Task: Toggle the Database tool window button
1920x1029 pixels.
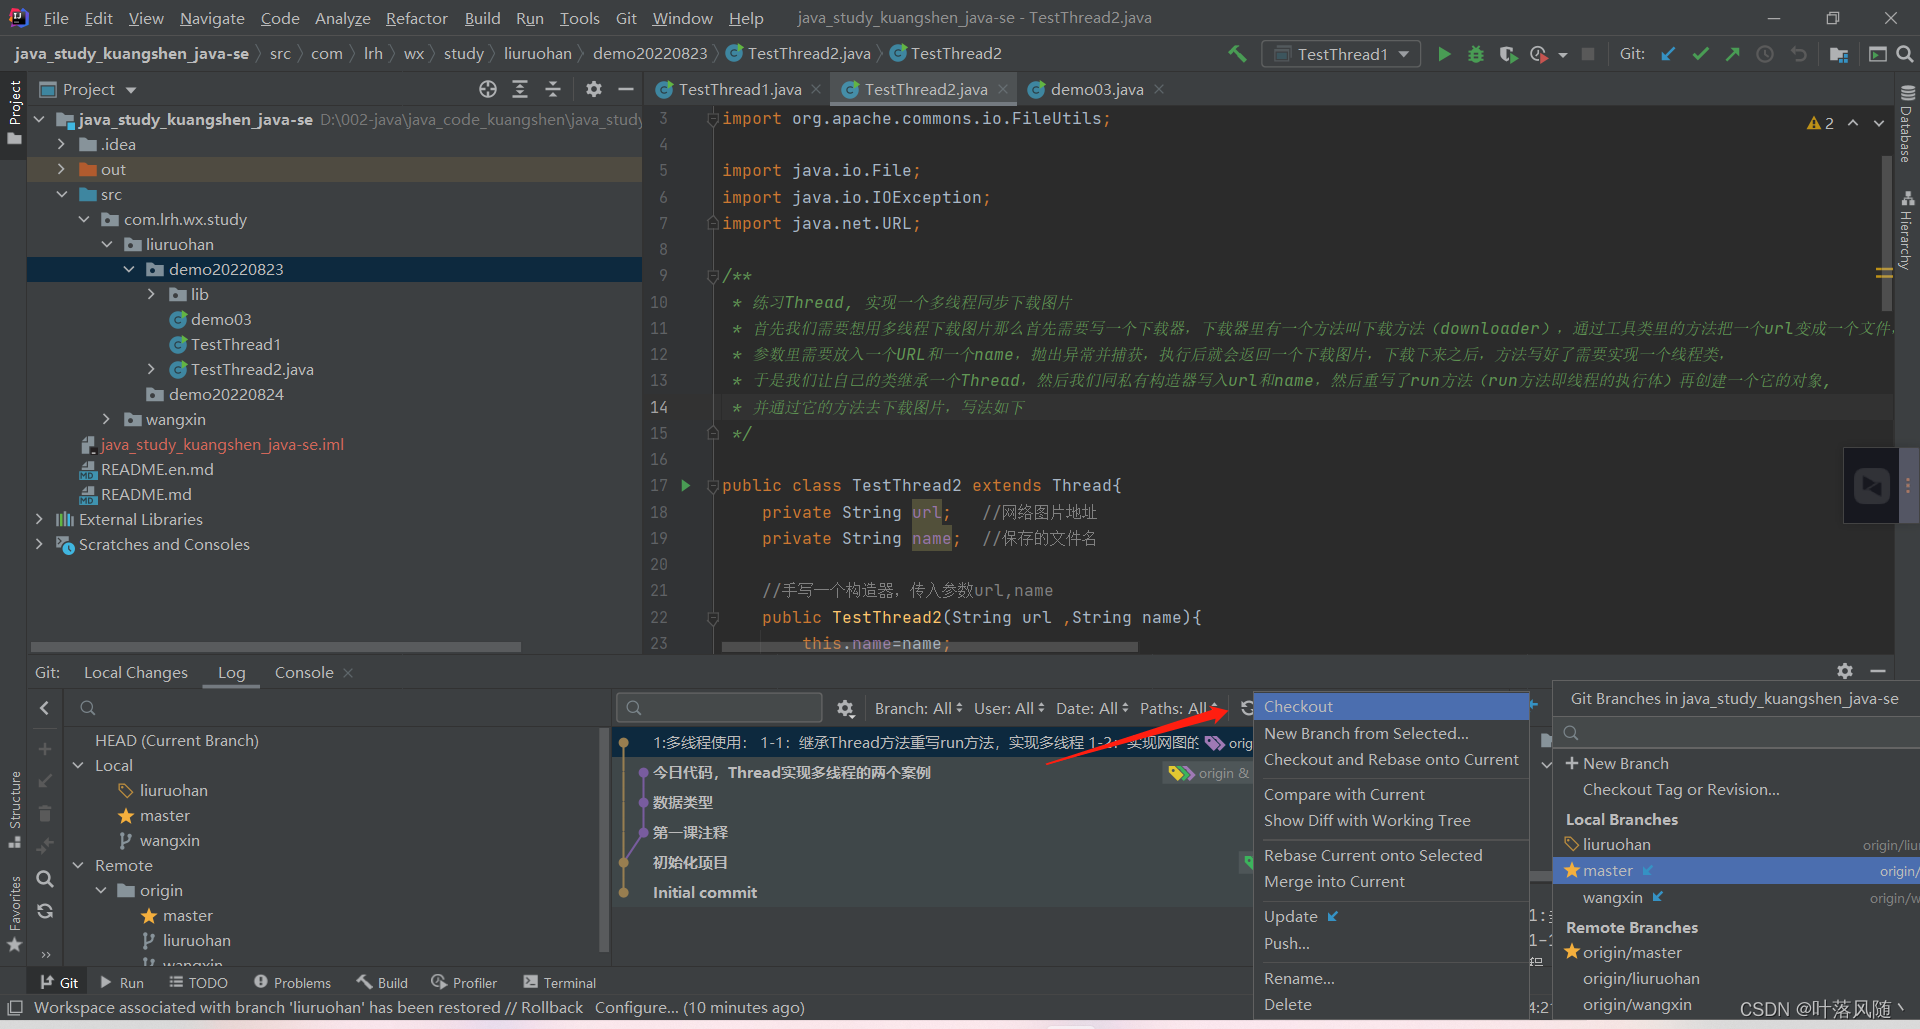Action: click(1907, 123)
